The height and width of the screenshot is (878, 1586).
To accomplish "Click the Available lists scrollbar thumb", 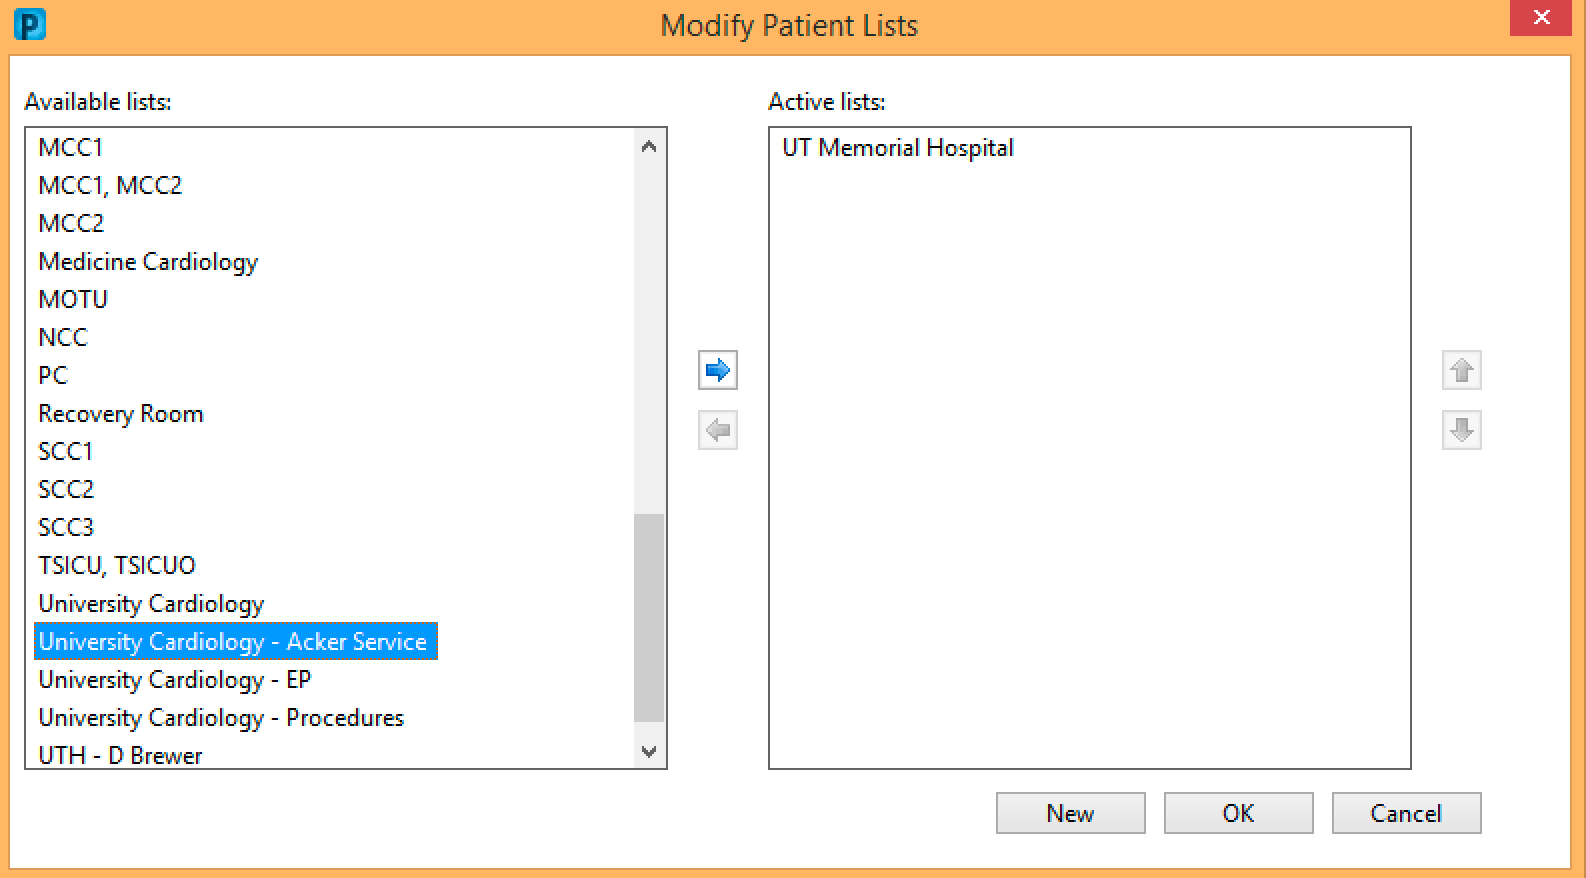I will click(649, 618).
